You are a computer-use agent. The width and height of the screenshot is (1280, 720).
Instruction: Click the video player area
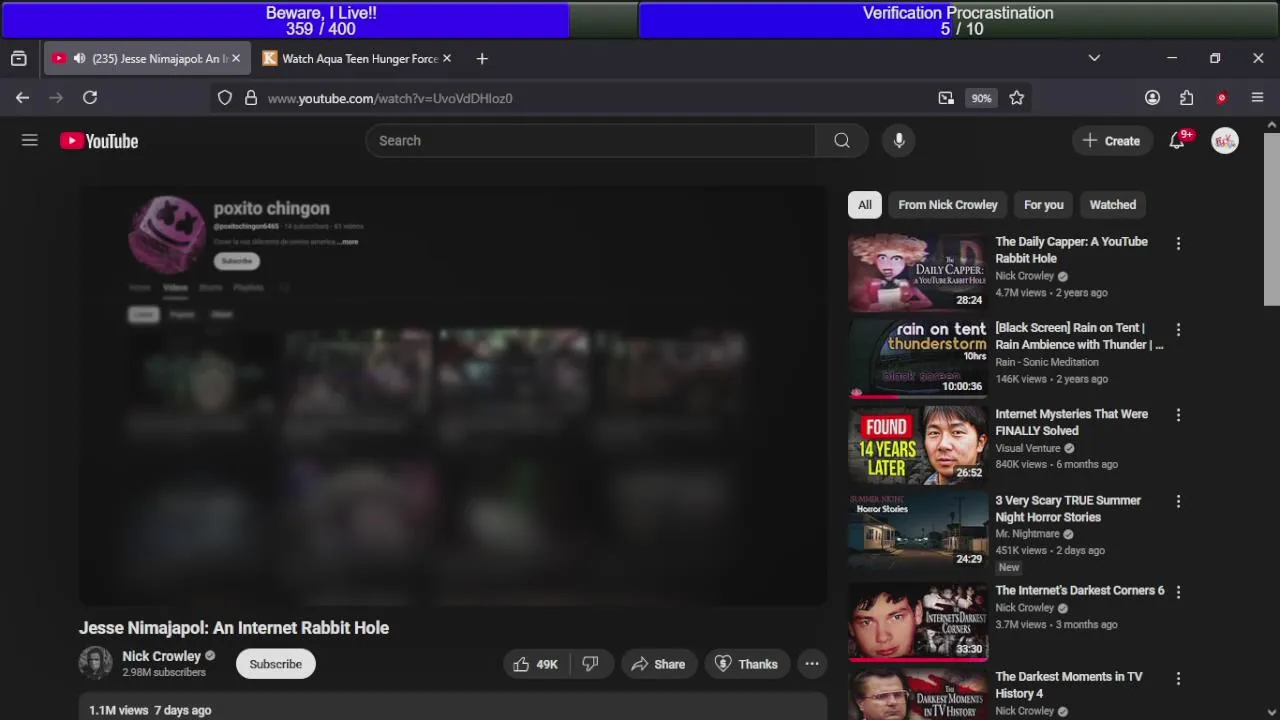point(453,395)
